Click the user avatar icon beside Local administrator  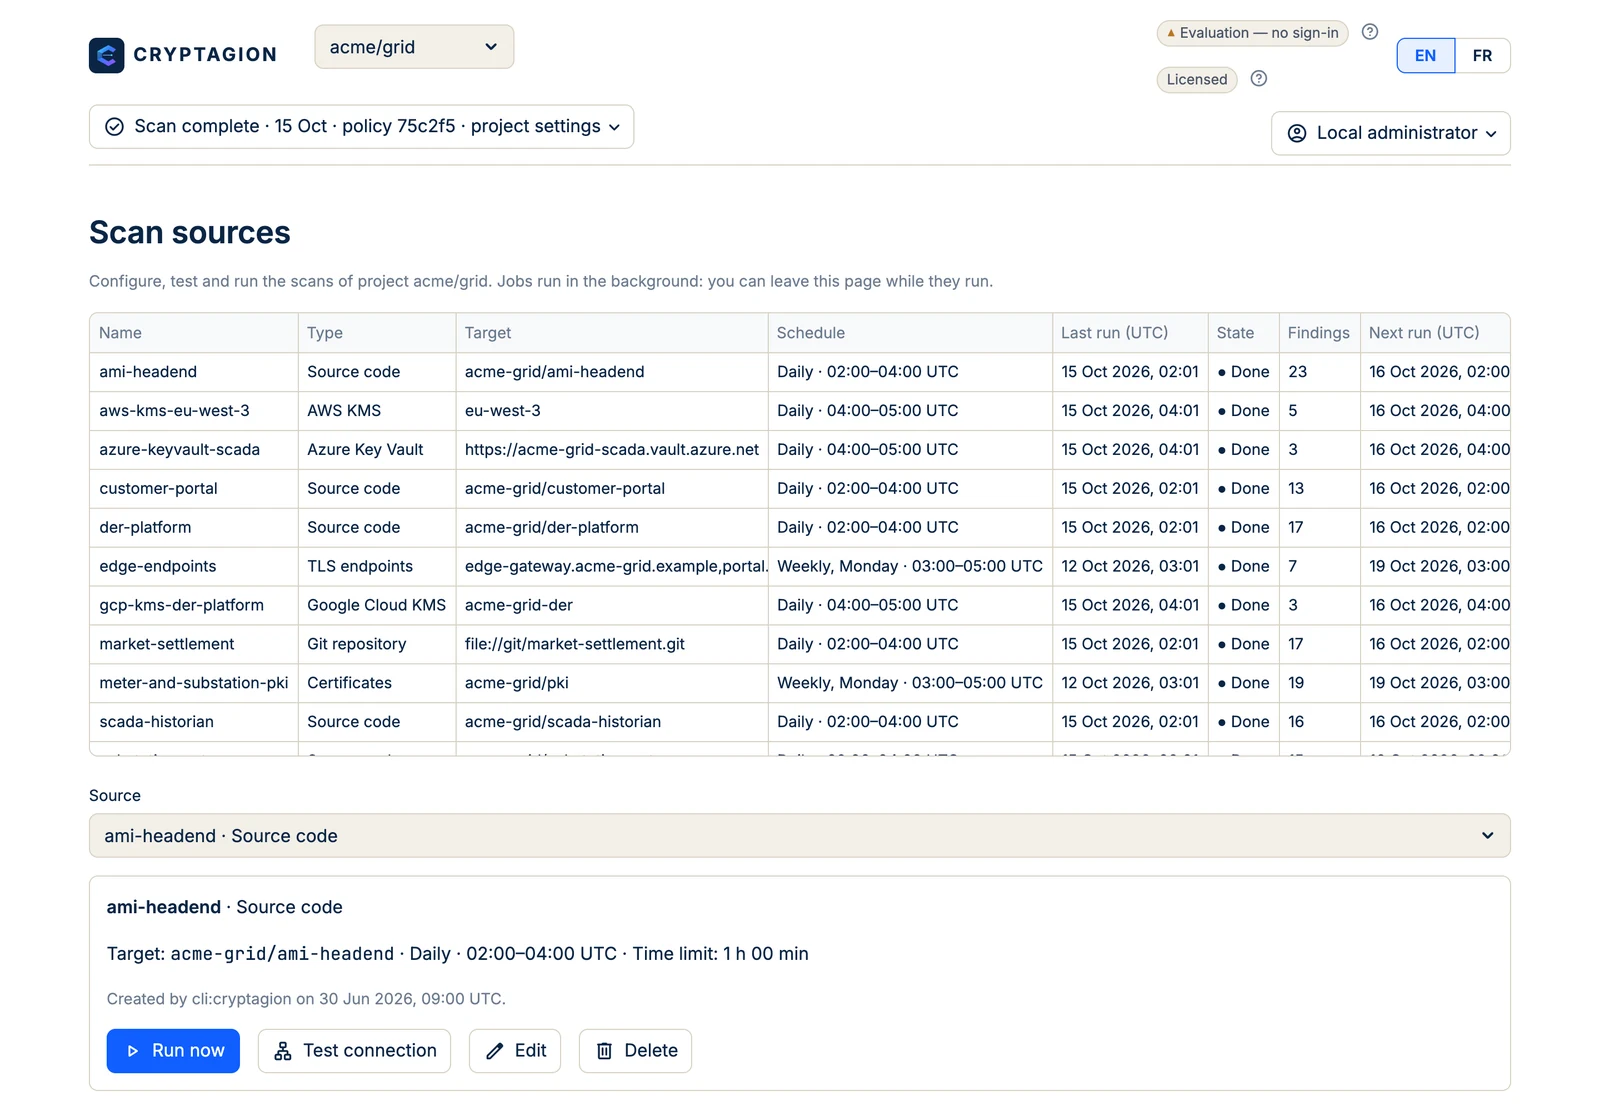click(x=1297, y=133)
